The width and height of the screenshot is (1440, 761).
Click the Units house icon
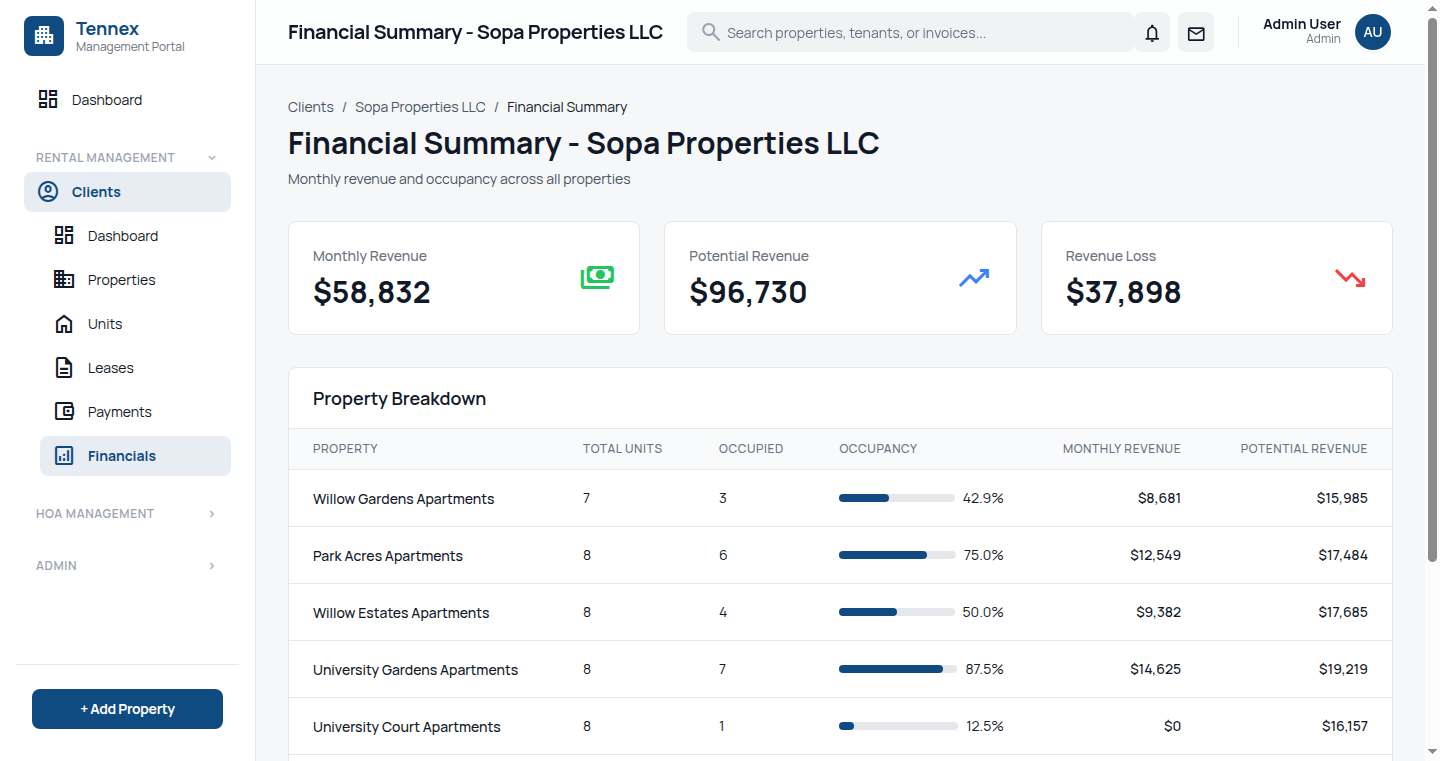[64, 323]
